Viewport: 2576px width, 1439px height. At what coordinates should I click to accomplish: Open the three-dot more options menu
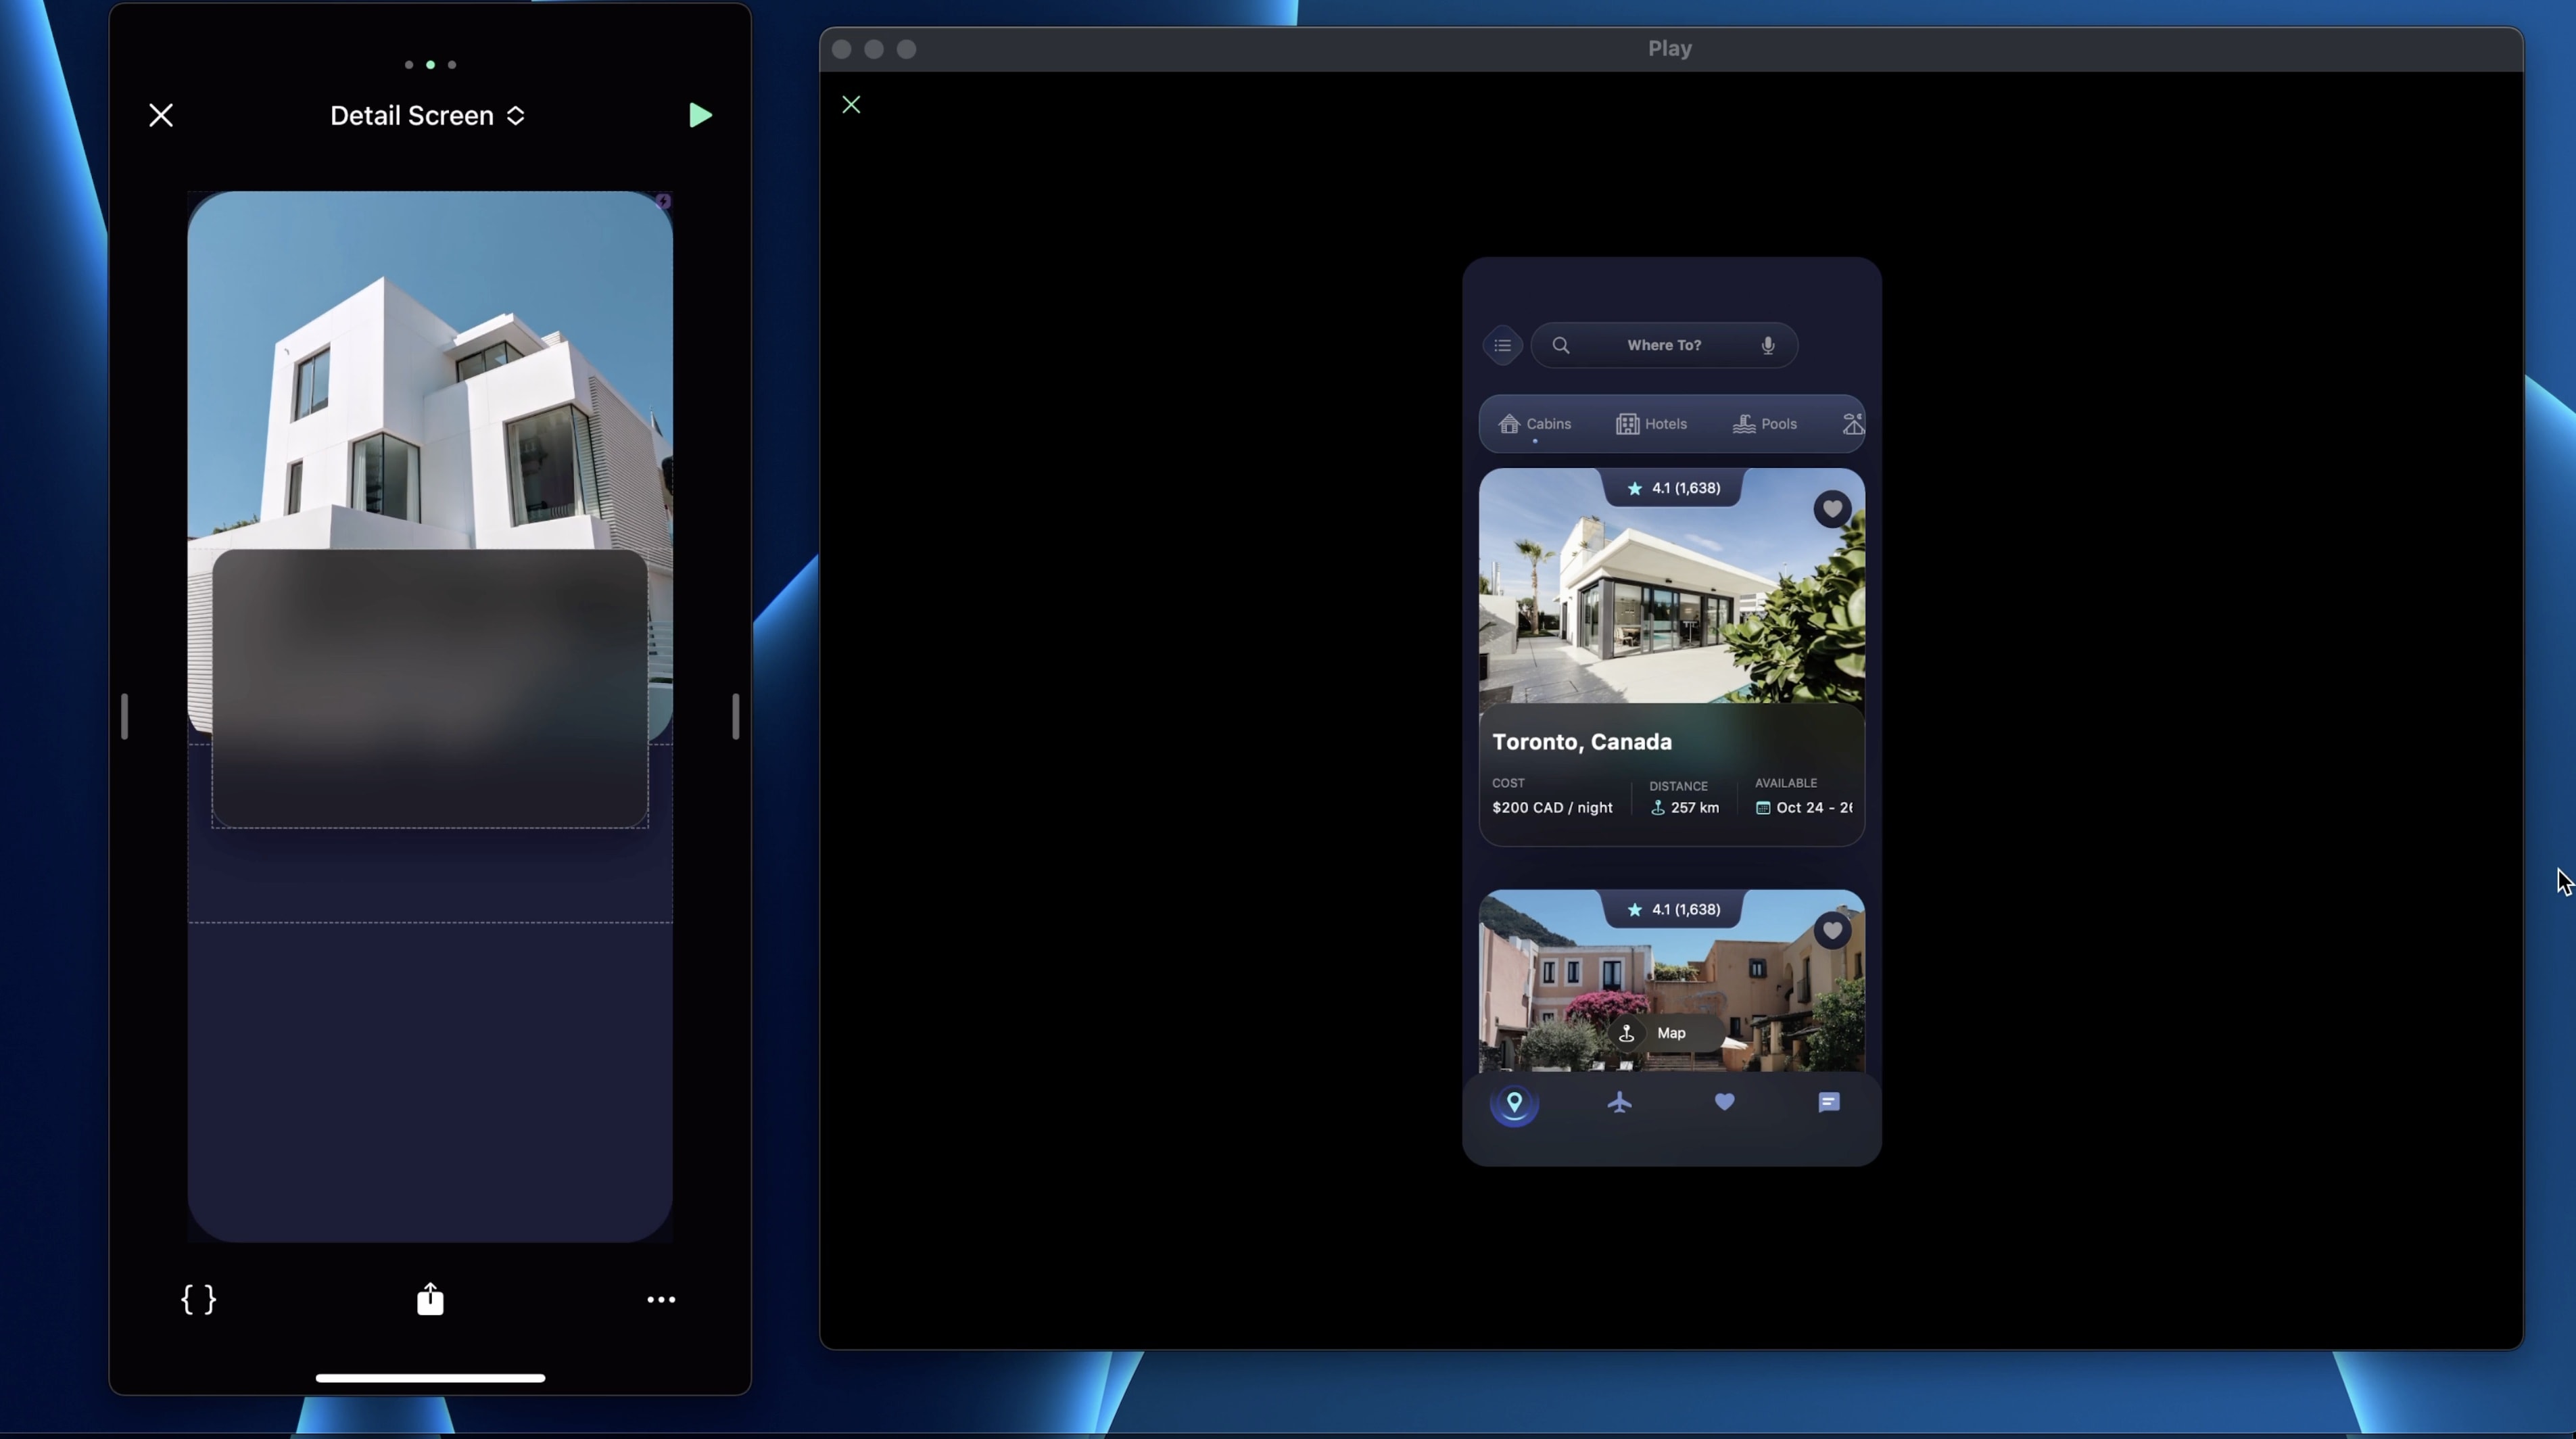(661, 1299)
